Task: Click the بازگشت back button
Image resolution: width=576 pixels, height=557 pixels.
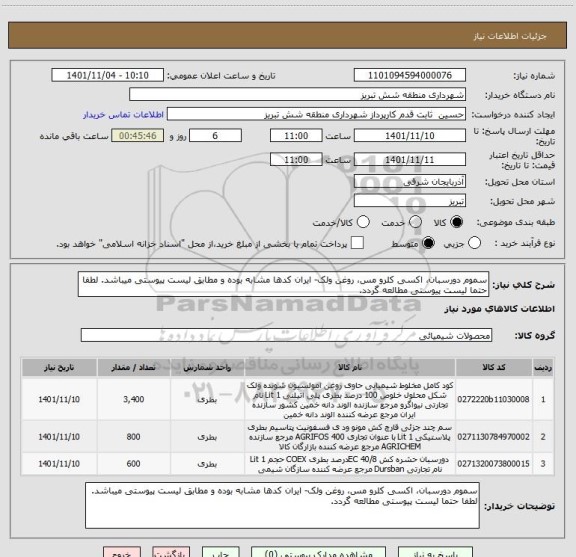Action: 171,552
